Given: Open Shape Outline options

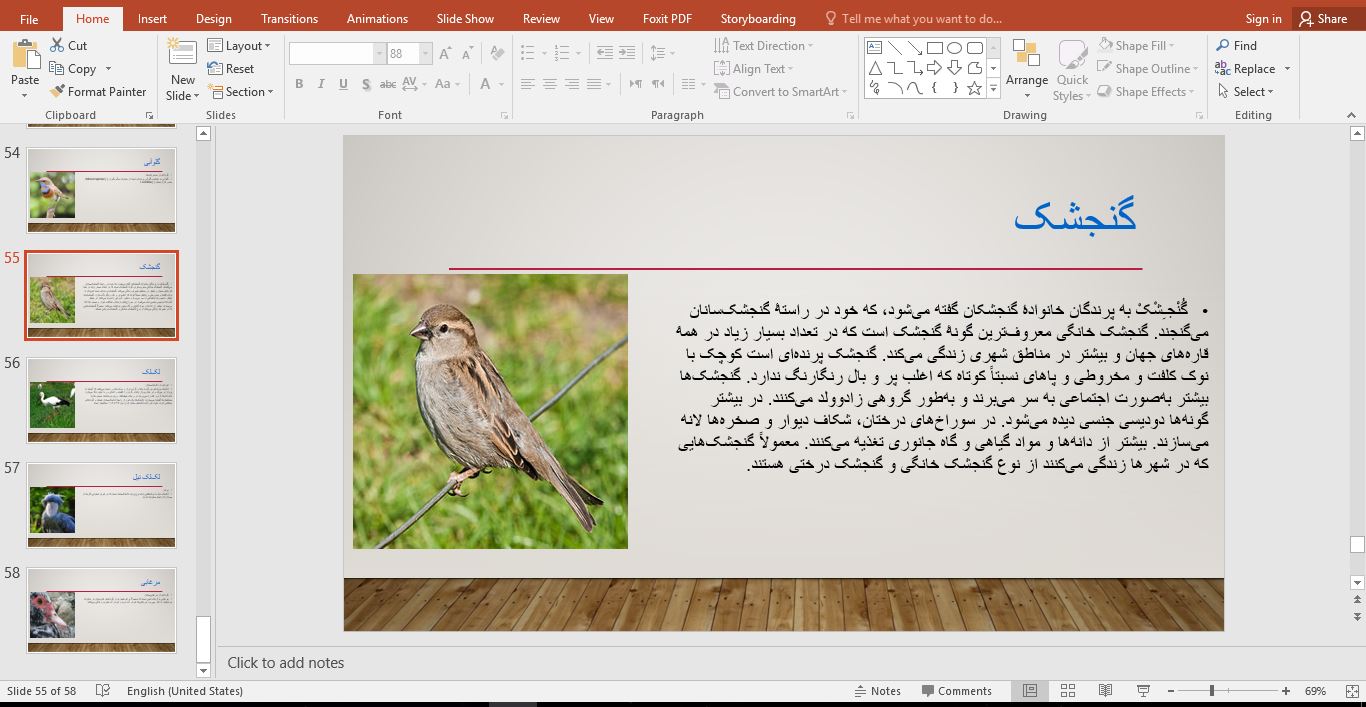Looking at the screenshot, I should tap(1148, 68).
